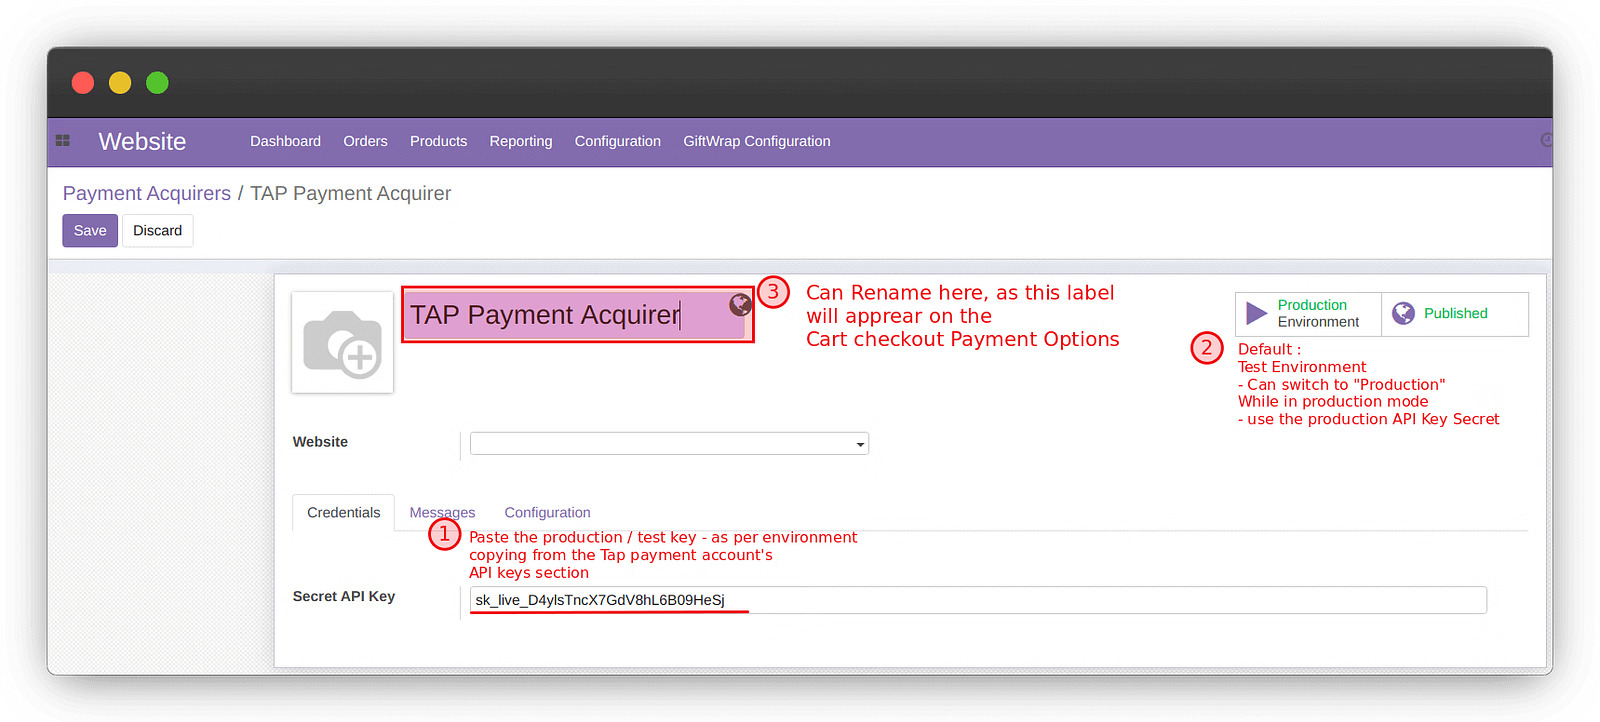Open the Configuration menu in navbar
This screenshot has height=722, width=1600.
tap(617, 141)
